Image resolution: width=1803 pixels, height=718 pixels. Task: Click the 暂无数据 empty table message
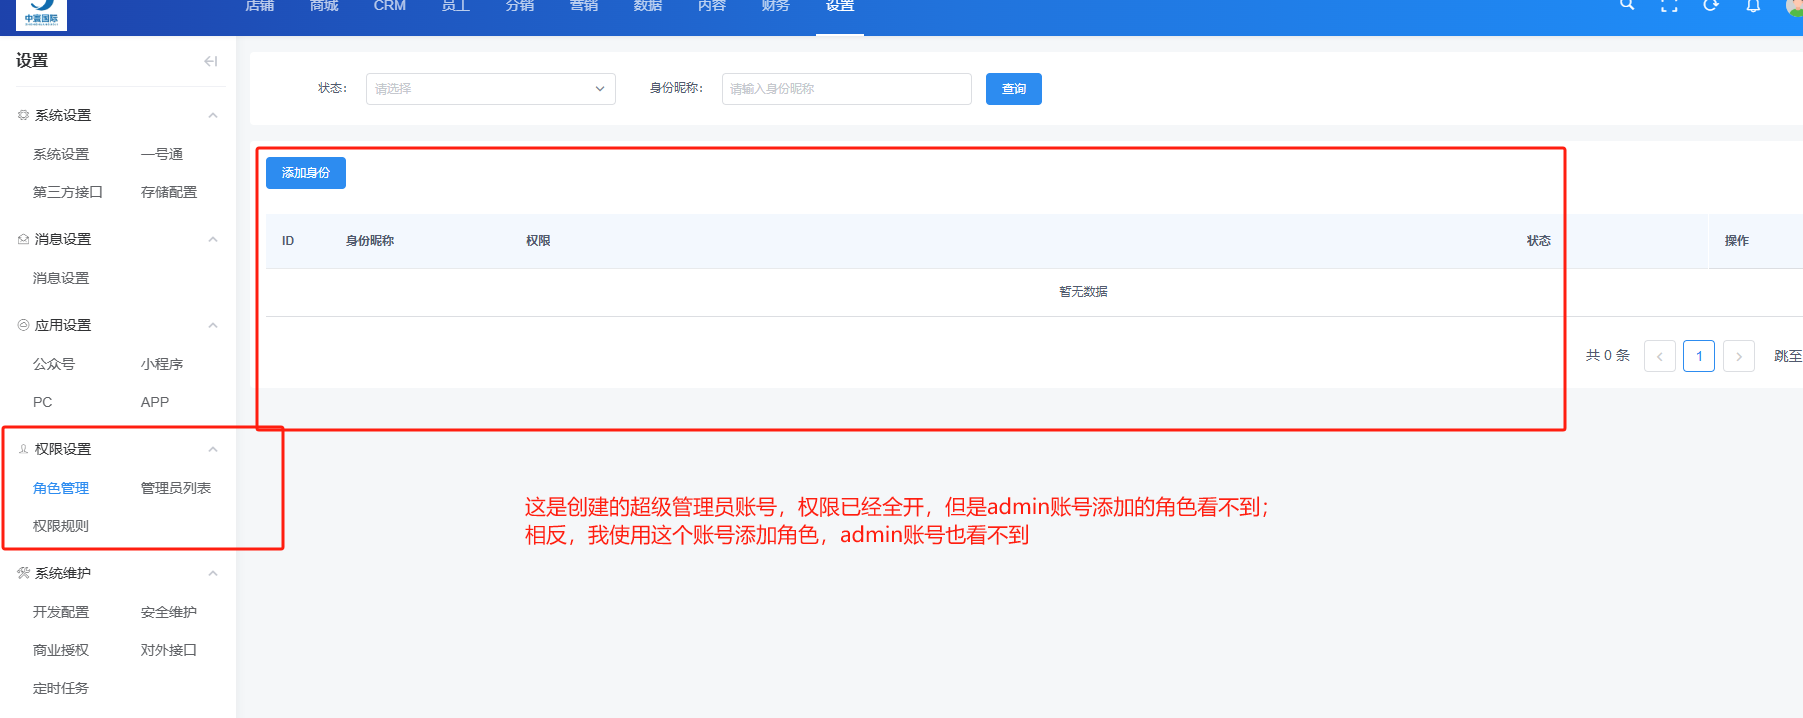click(1083, 292)
